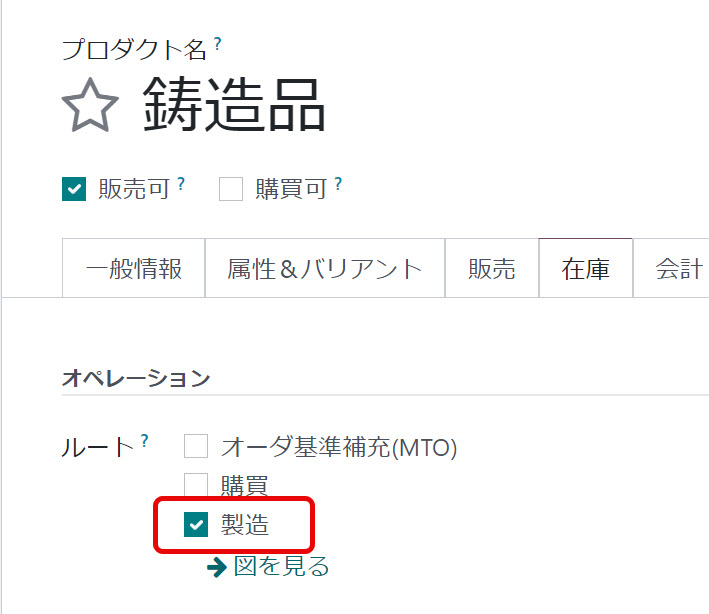Click the arrow icon before 図を見る
This screenshot has height=614, width=709.
tap(216, 568)
